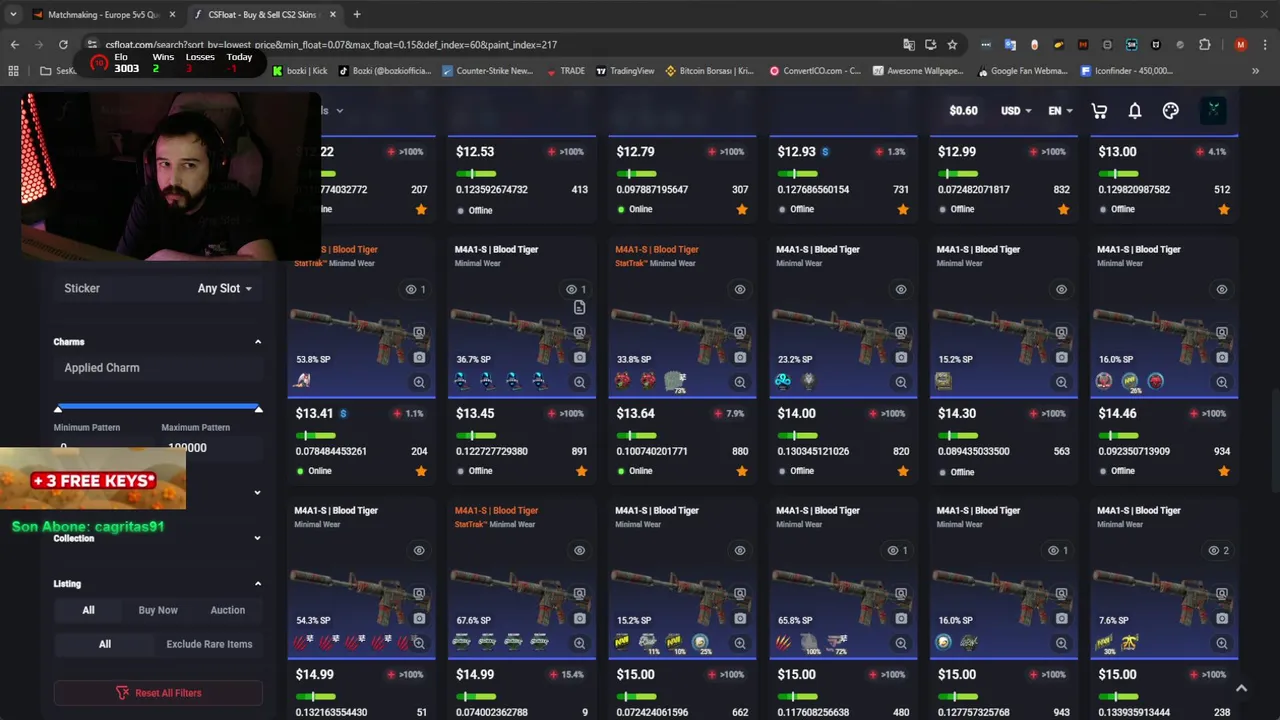This screenshot has width=1280, height=720.
Task: Zoom the $14.30 skin image
Action: [x=1061, y=382]
